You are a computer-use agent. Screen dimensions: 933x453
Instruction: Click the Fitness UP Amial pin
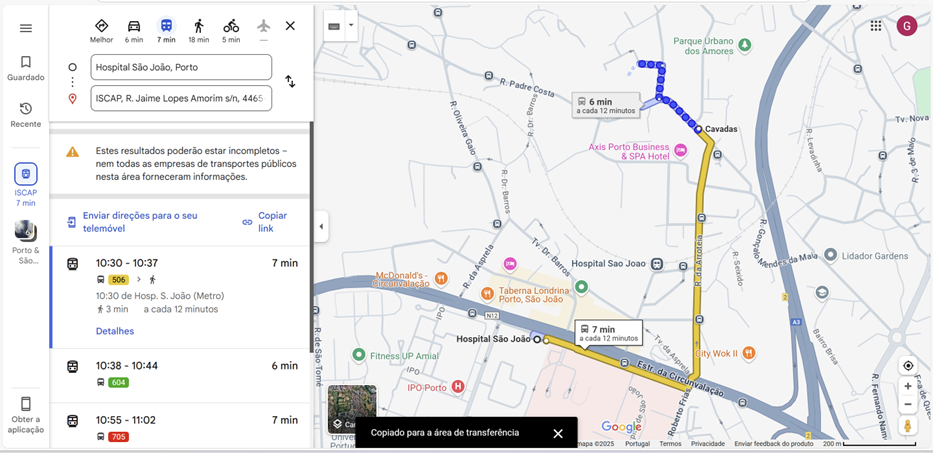pos(358,355)
